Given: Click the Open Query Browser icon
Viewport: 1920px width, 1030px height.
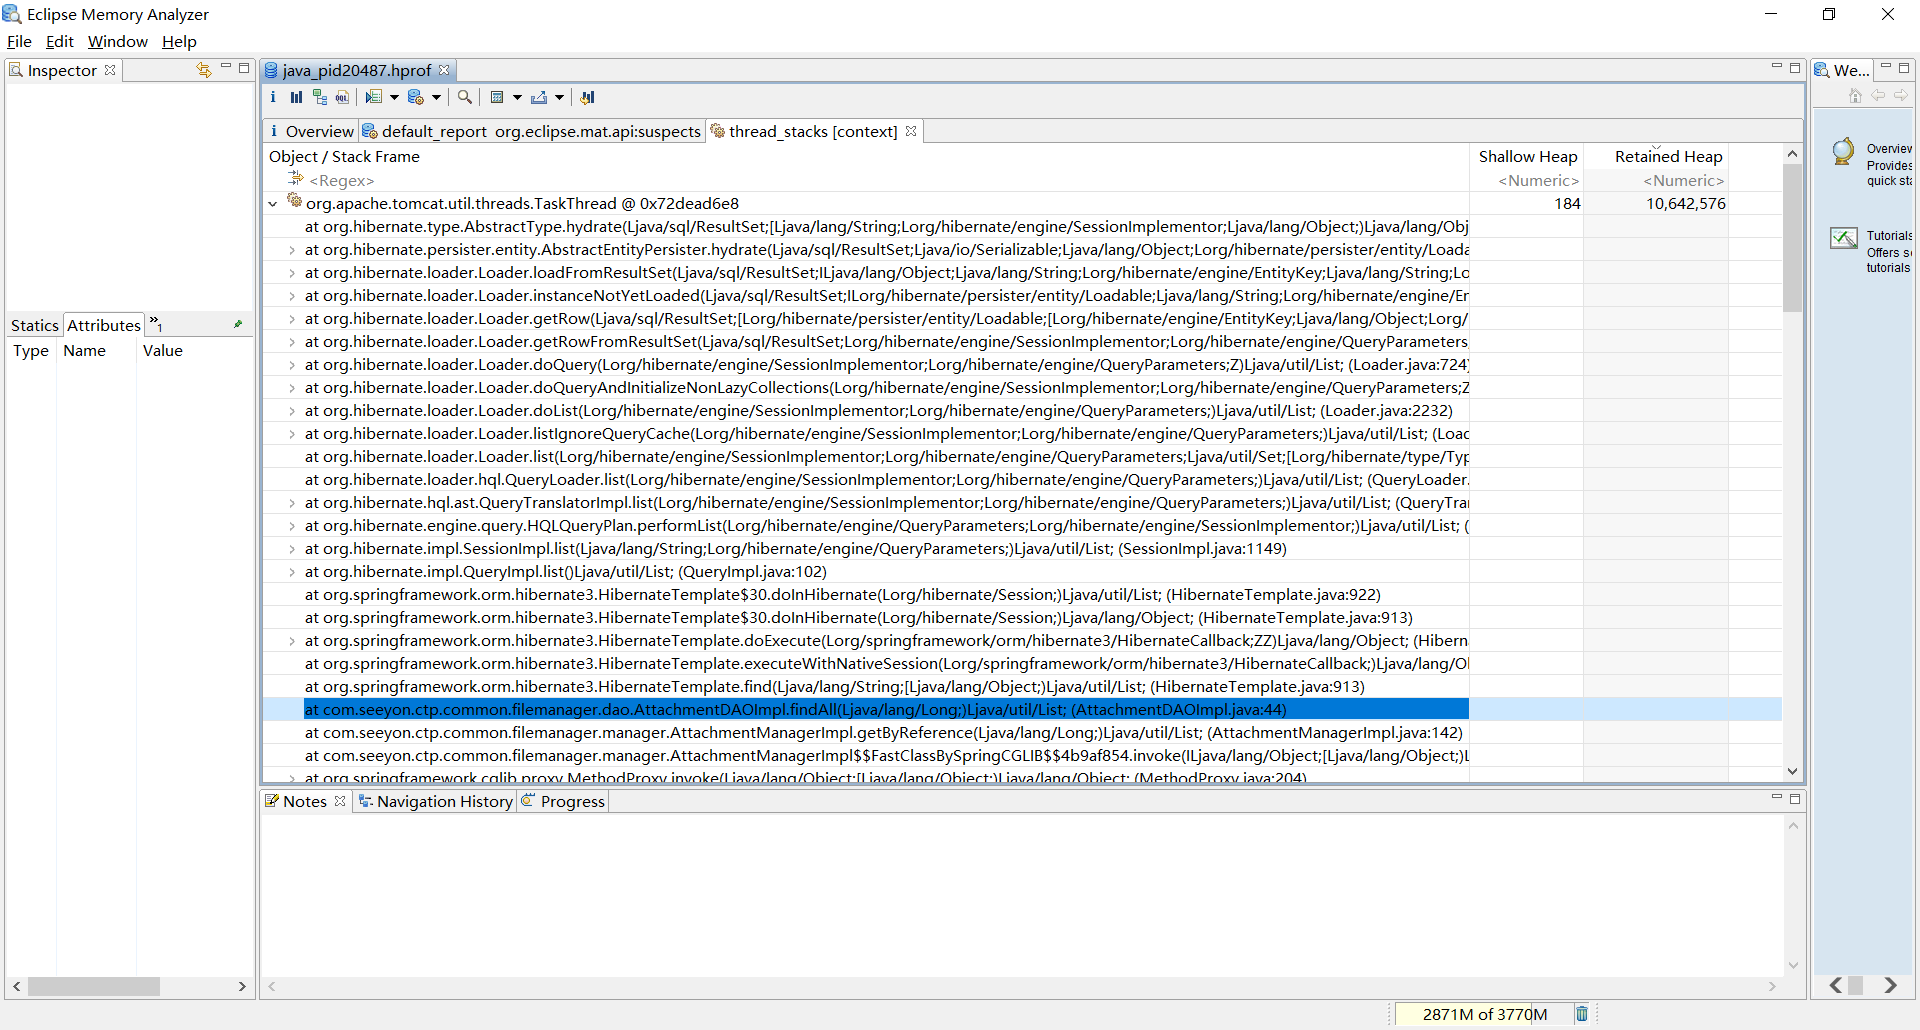Looking at the screenshot, I should 497,97.
